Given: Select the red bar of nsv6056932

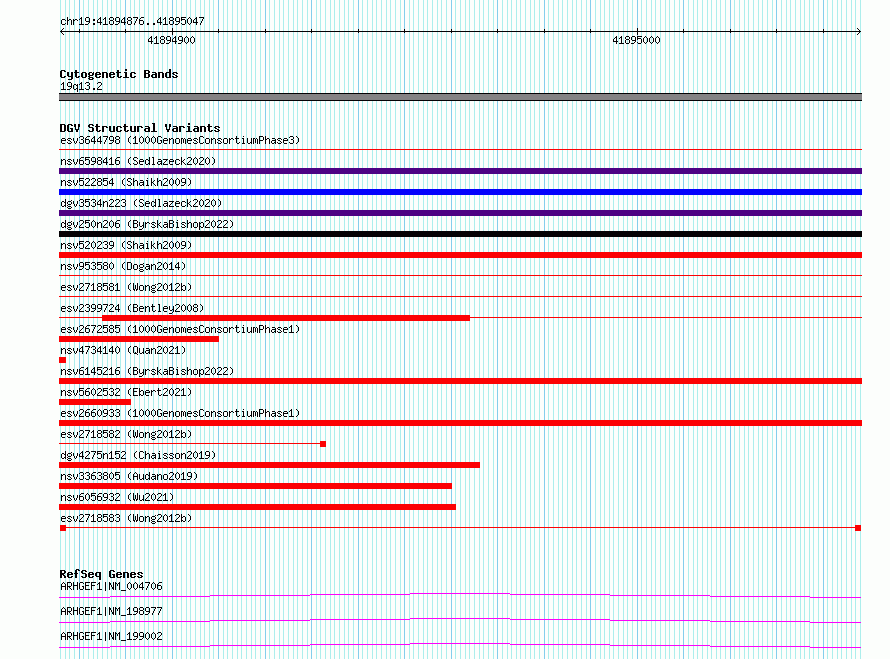Looking at the screenshot, I should click(x=257, y=507).
